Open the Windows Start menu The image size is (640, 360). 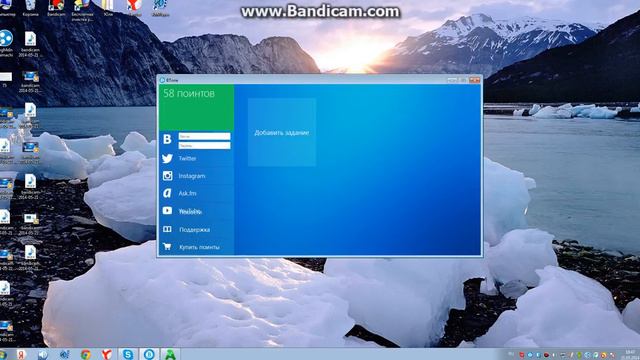point(2,354)
